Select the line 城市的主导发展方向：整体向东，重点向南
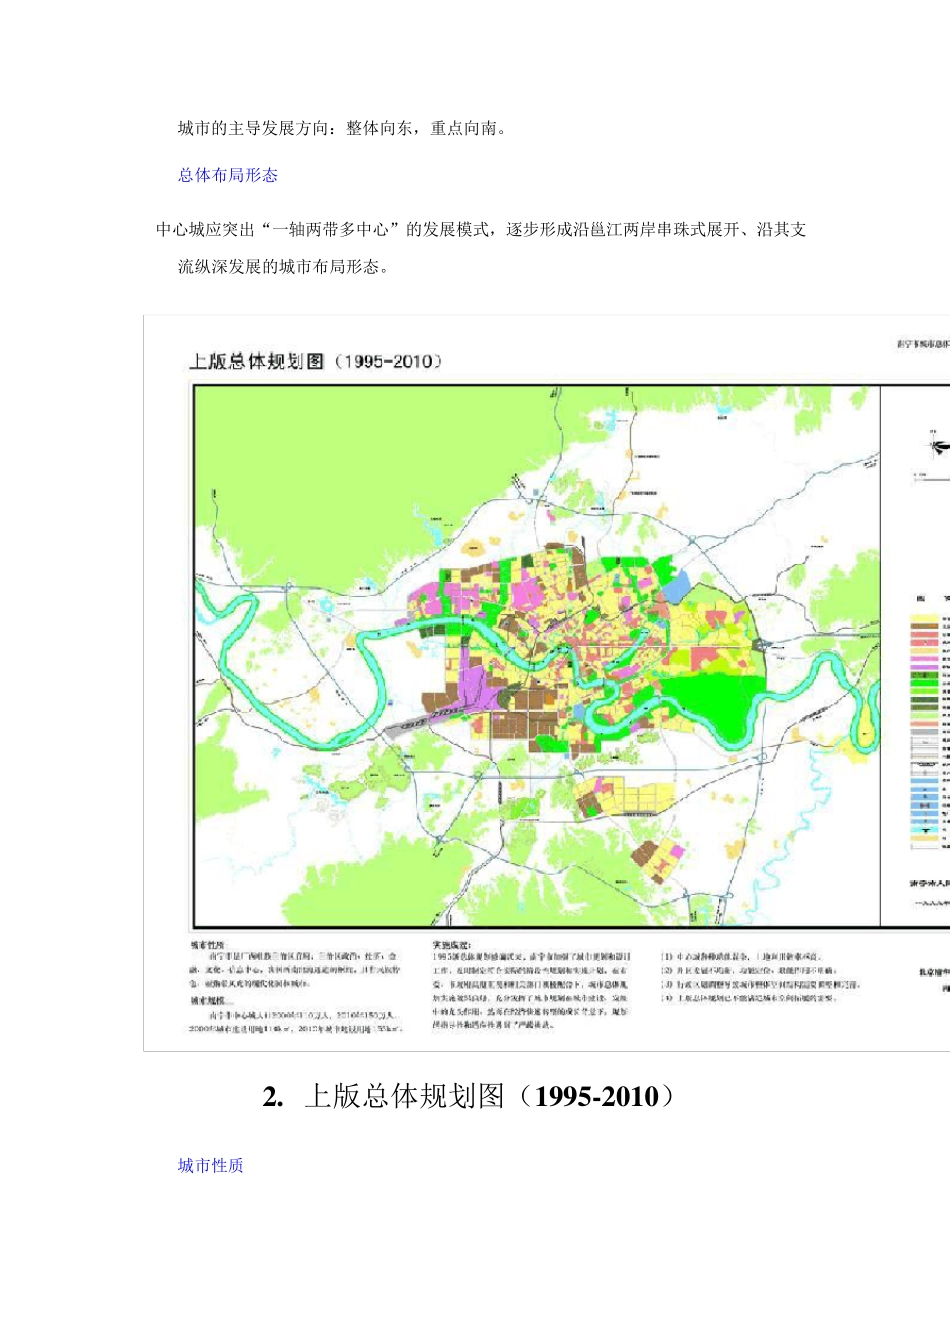Screen dimensions: 950x1344 345,128
